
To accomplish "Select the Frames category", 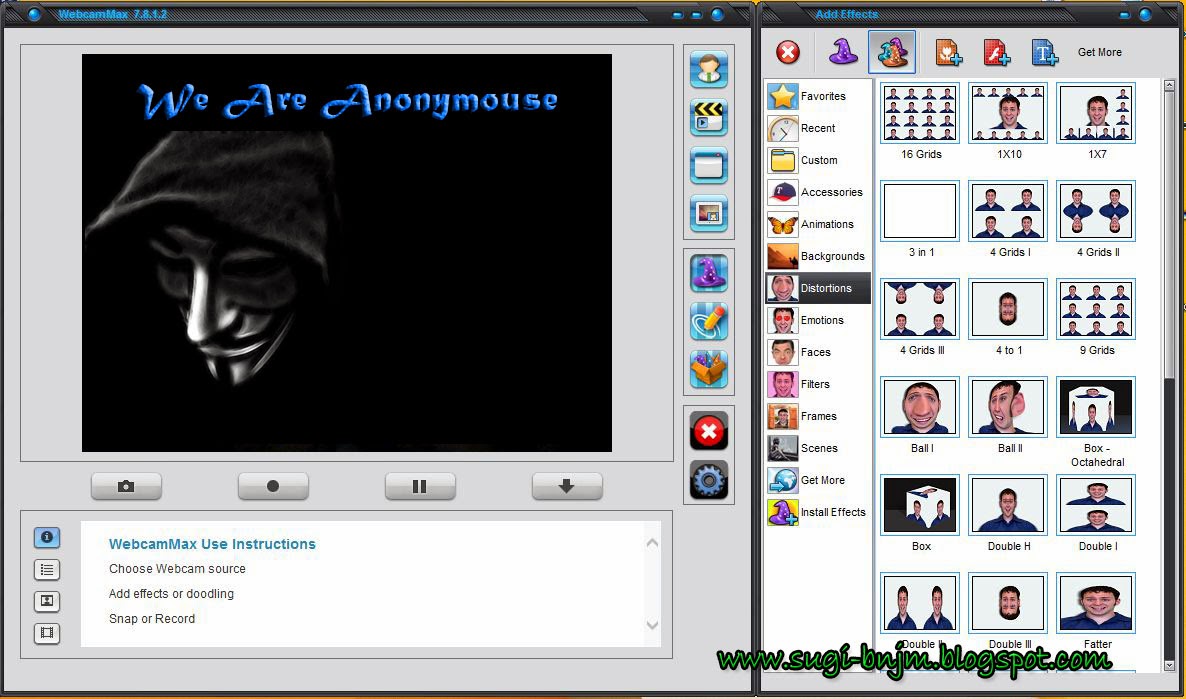I will (x=818, y=416).
